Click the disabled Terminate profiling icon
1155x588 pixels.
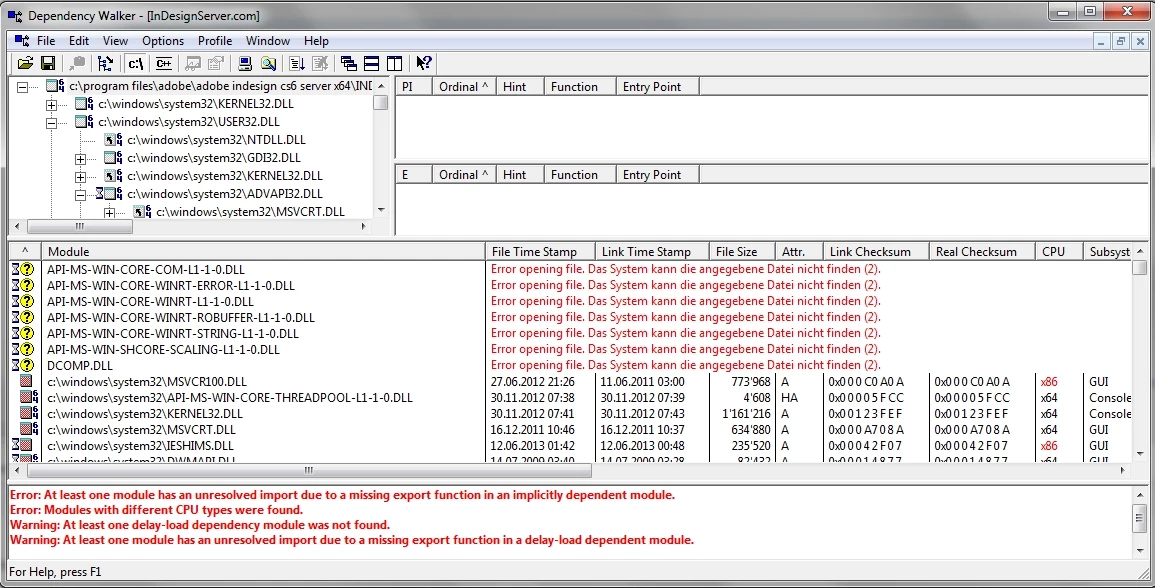click(320, 63)
